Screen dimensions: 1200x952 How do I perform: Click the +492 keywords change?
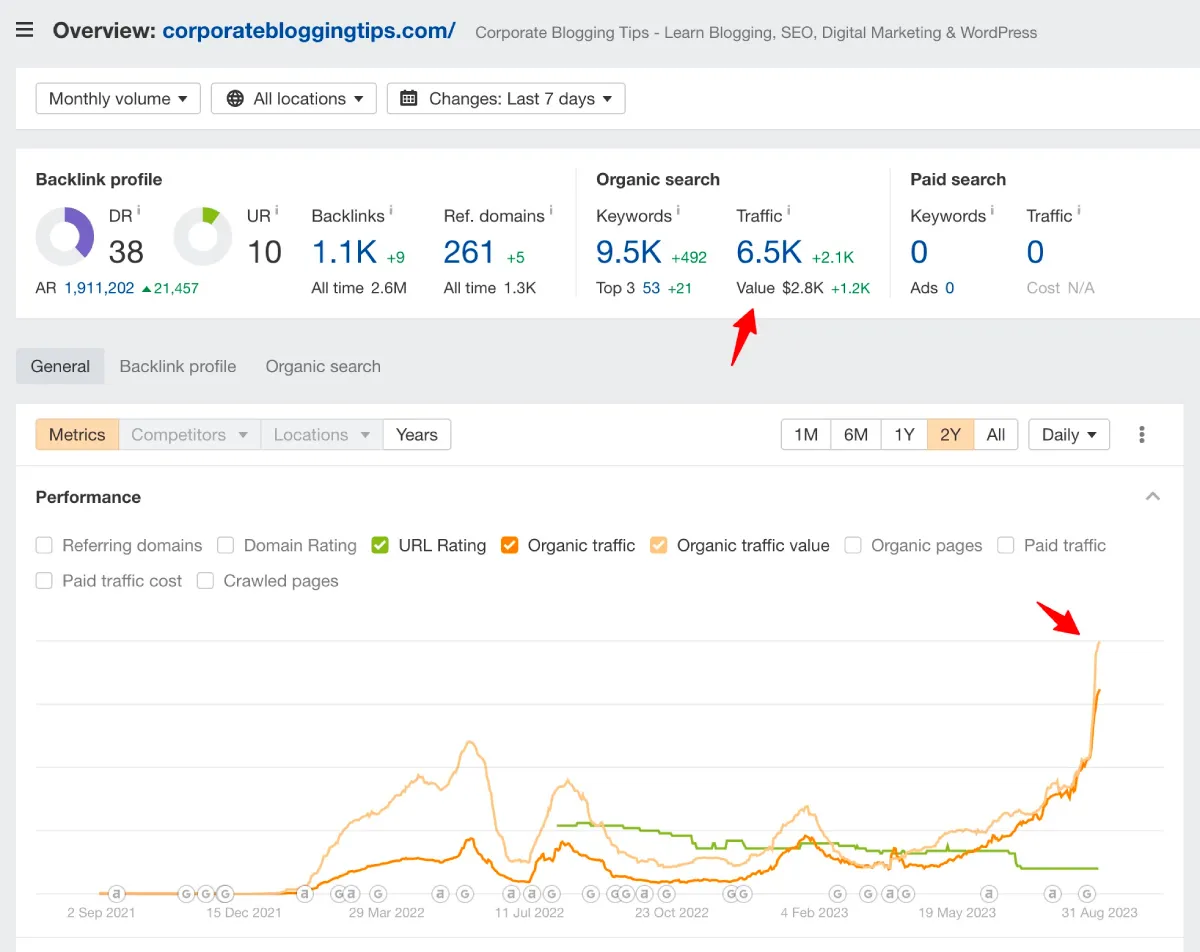[x=689, y=258]
